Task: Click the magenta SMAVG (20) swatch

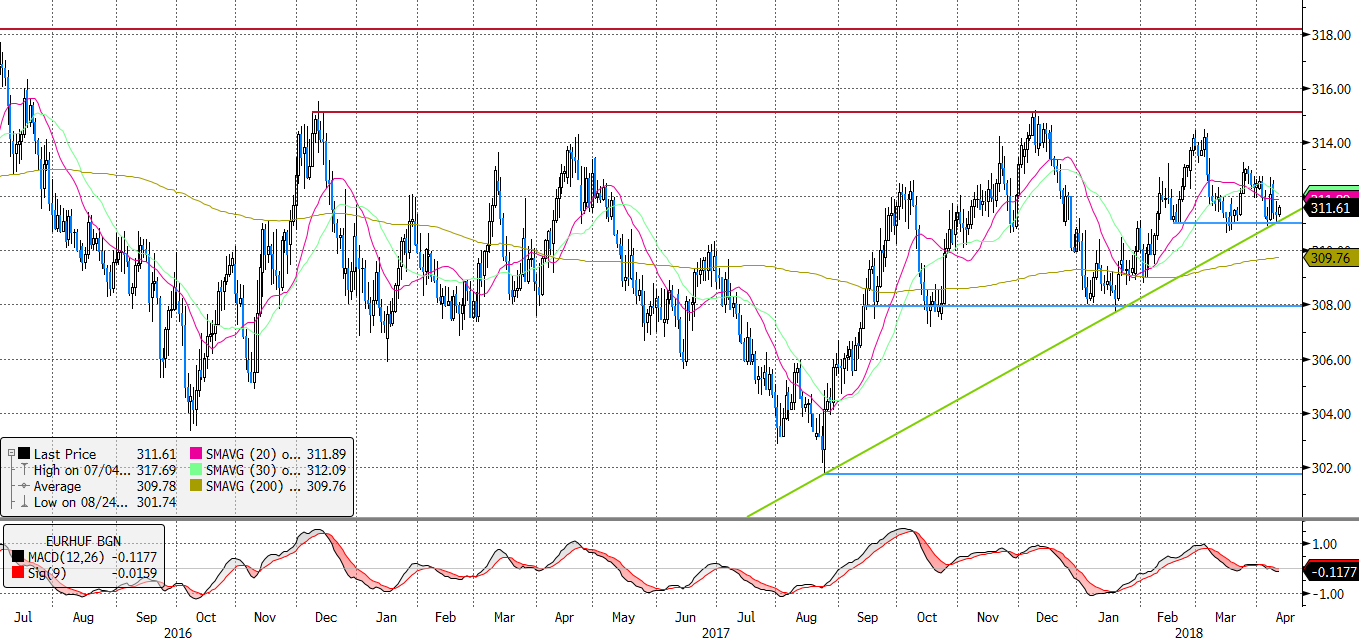Action: pos(195,453)
